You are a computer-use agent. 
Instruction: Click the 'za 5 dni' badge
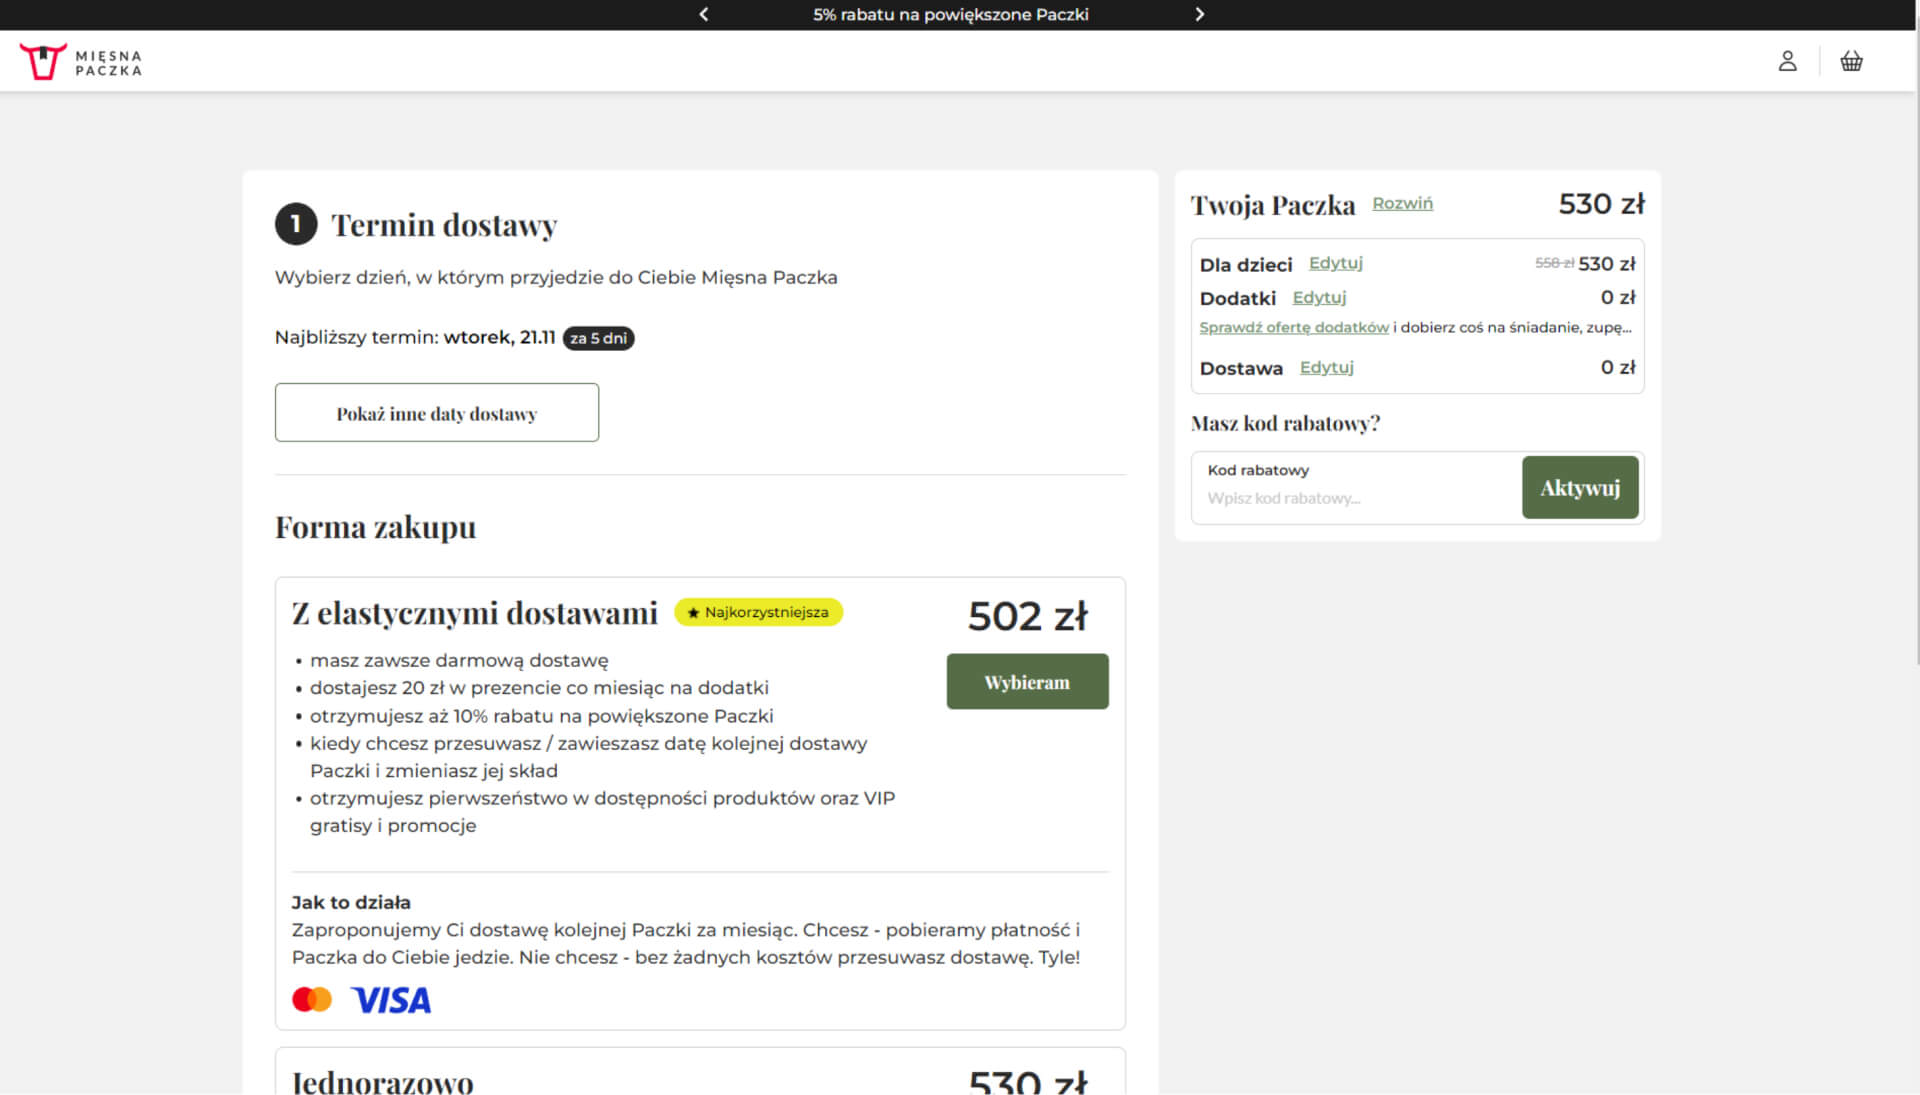(x=598, y=338)
